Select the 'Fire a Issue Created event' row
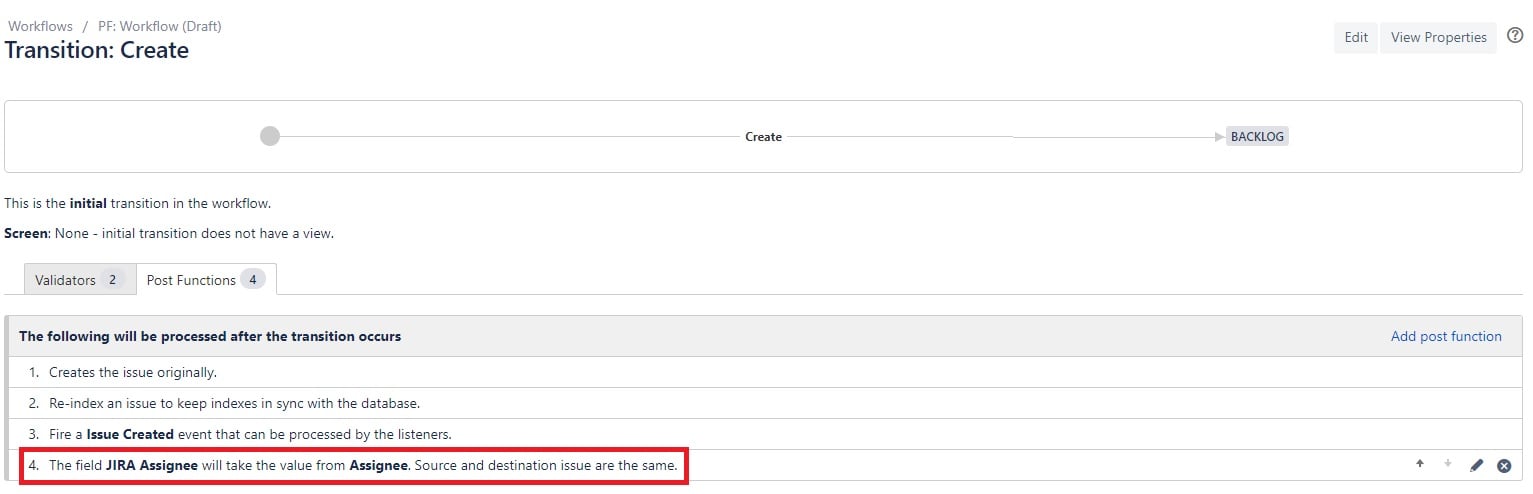 pyautogui.click(x=766, y=434)
